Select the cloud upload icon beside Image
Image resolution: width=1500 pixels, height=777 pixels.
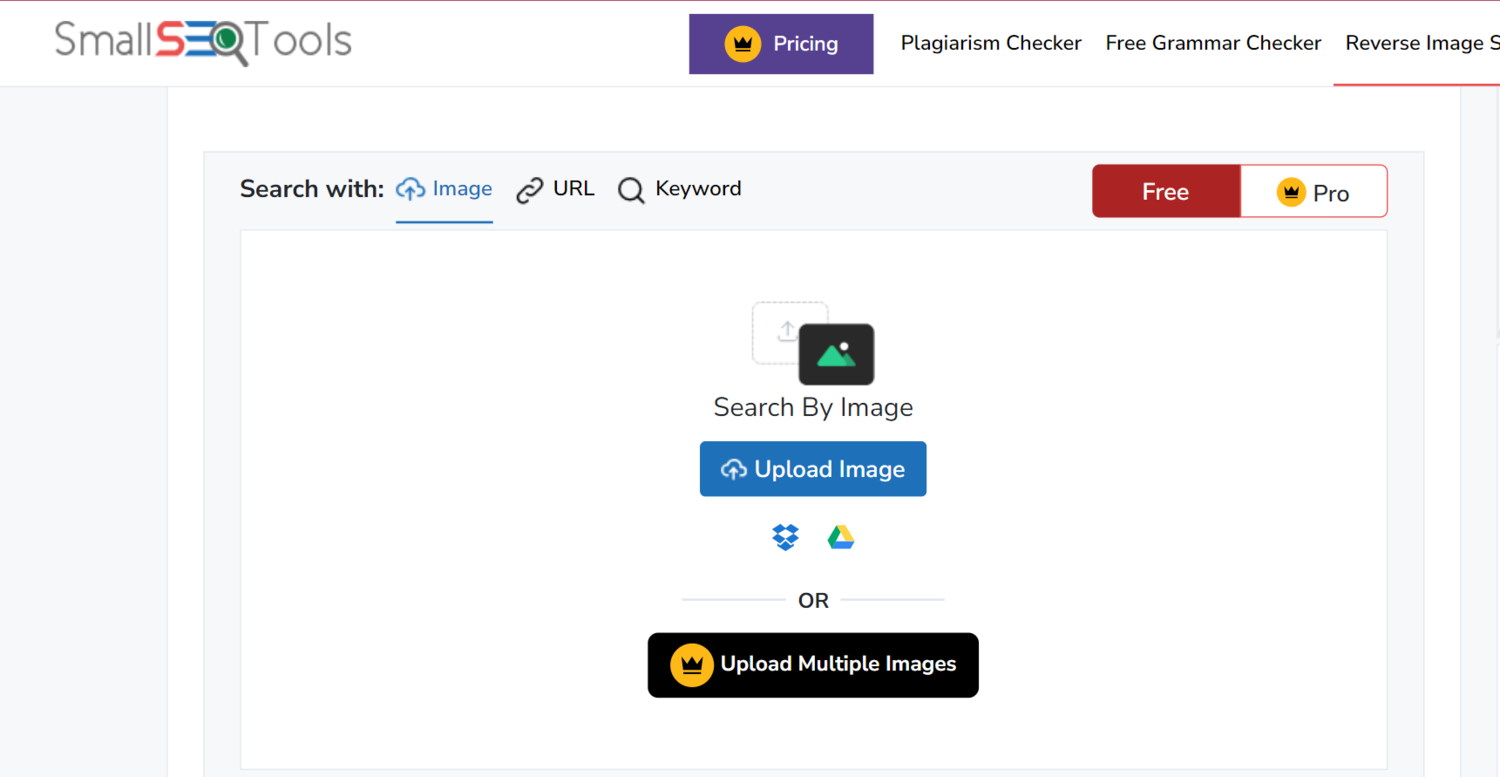pos(410,188)
